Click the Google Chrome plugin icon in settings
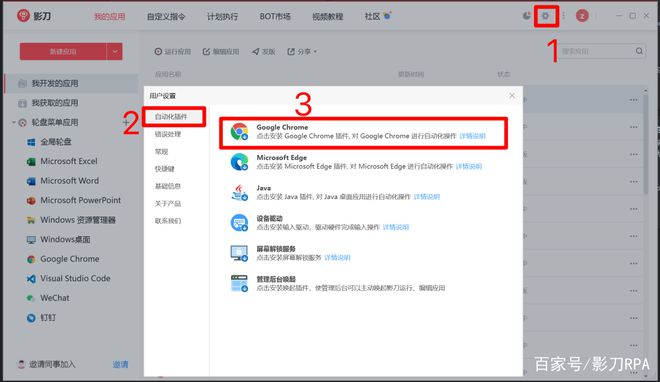The width and height of the screenshot is (660, 382). click(239, 132)
